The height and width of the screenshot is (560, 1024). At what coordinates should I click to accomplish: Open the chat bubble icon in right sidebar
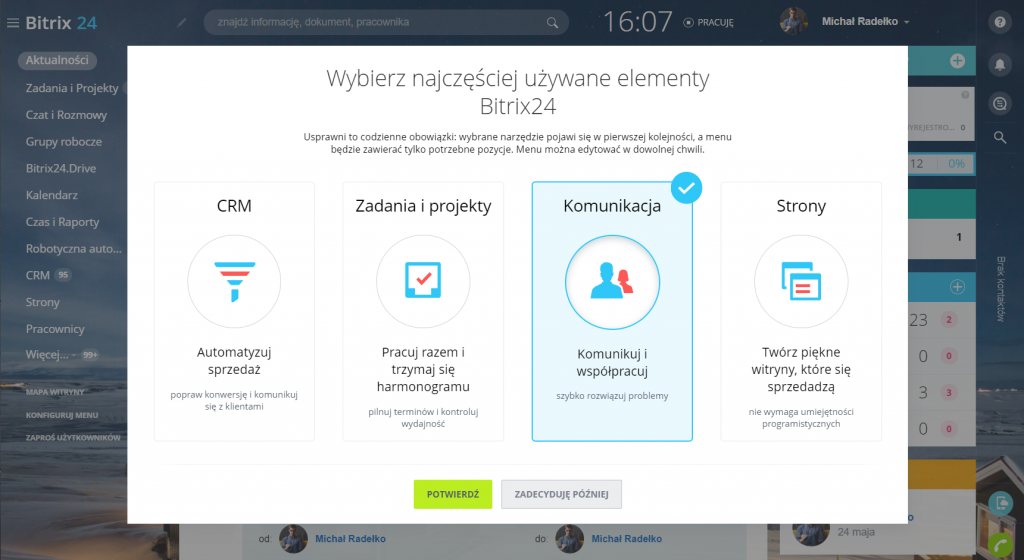point(998,102)
